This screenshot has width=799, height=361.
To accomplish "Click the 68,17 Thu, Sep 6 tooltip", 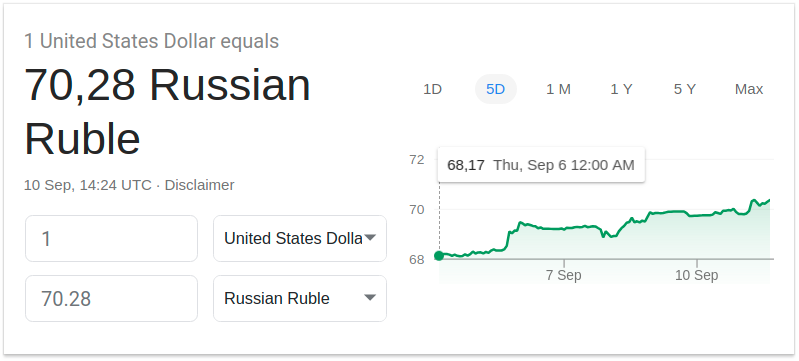I will click(x=541, y=165).
